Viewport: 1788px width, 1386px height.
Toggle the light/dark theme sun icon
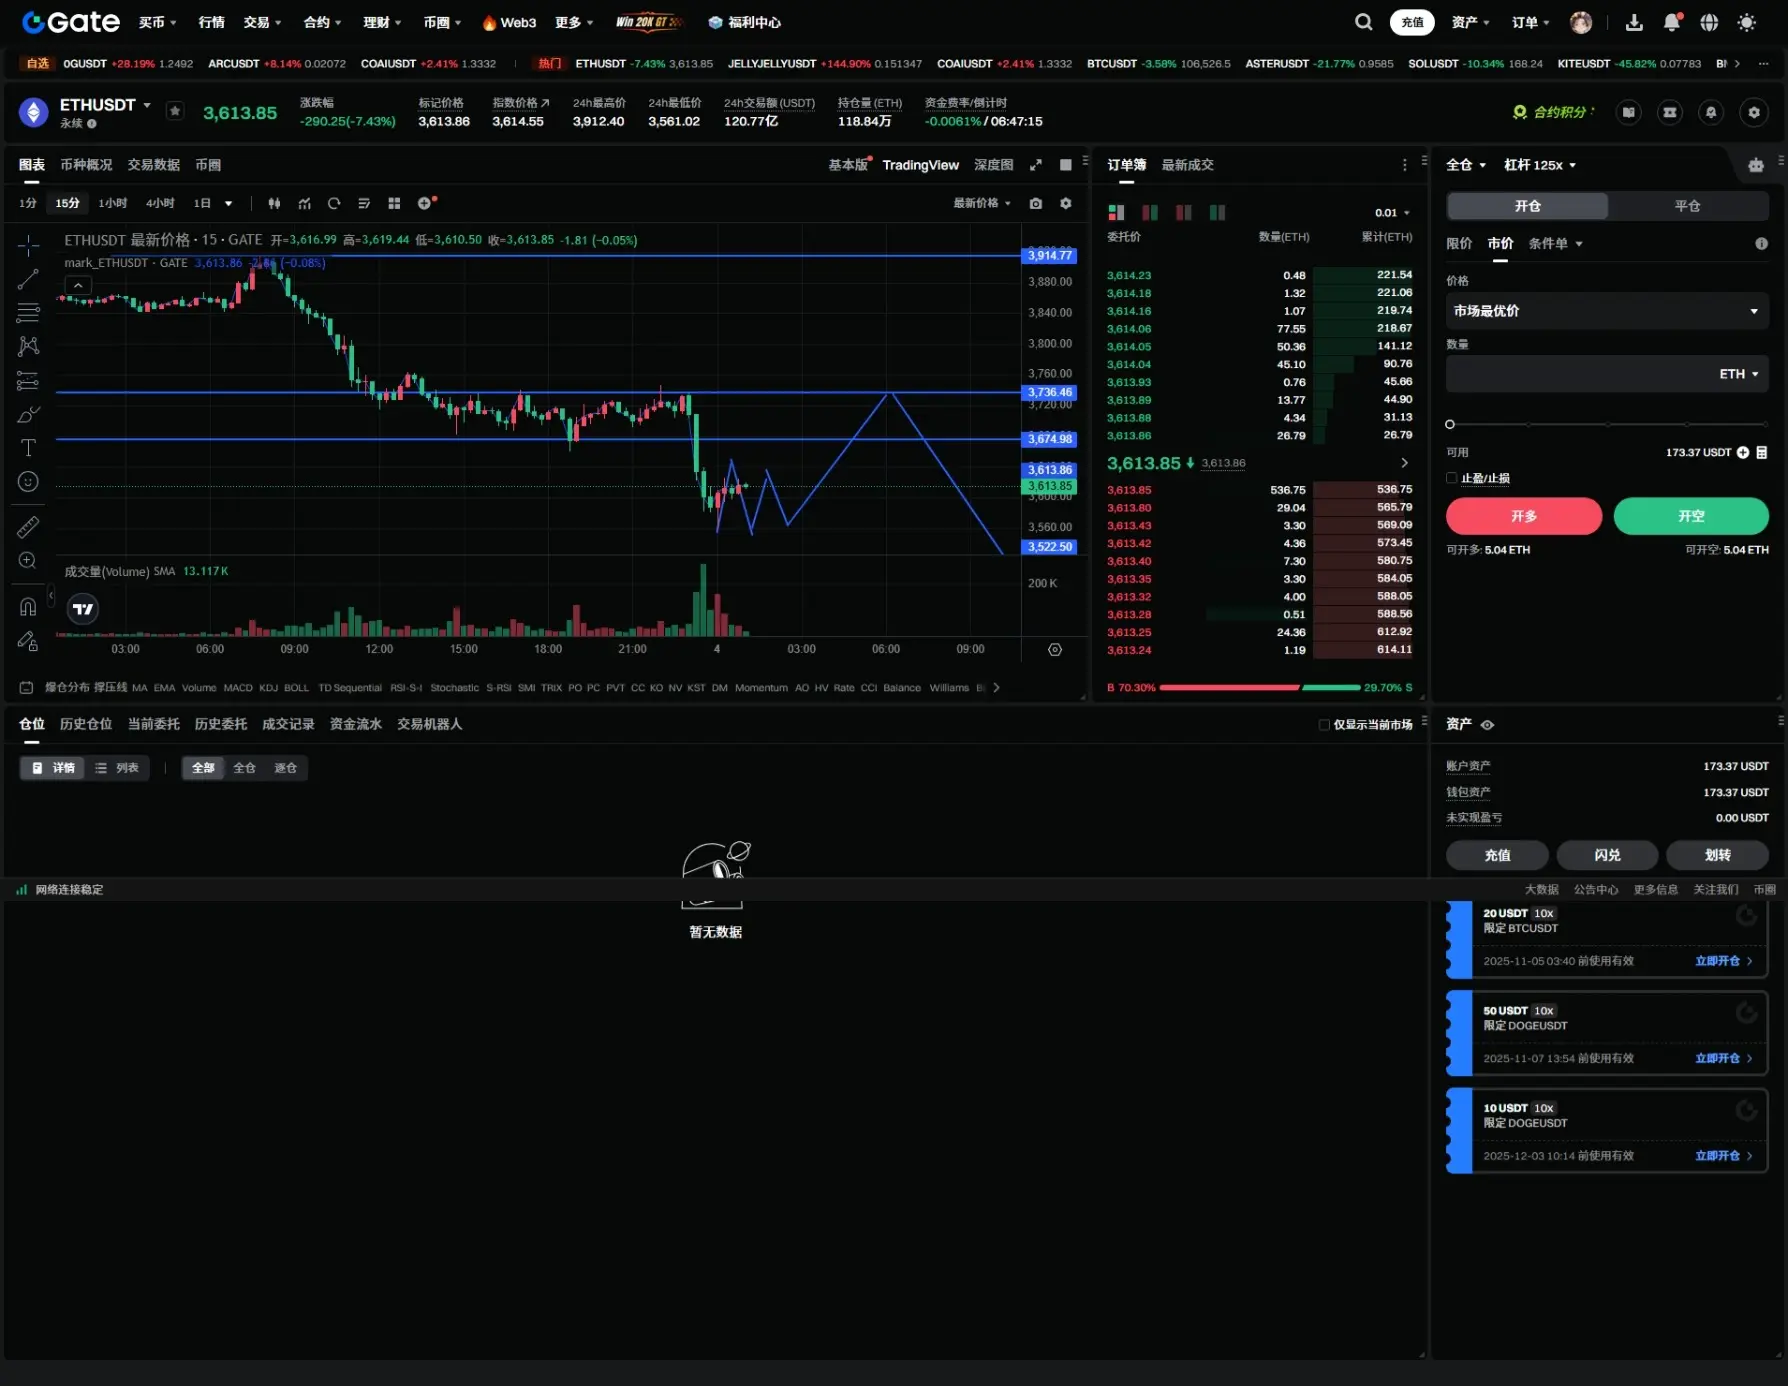pyautogui.click(x=1746, y=22)
